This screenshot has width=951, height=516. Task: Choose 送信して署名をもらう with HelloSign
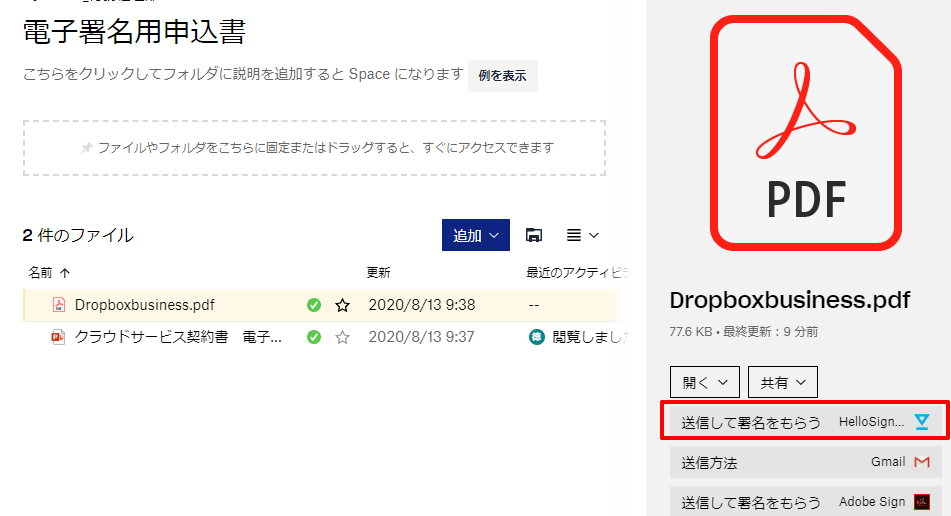tap(805, 421)
